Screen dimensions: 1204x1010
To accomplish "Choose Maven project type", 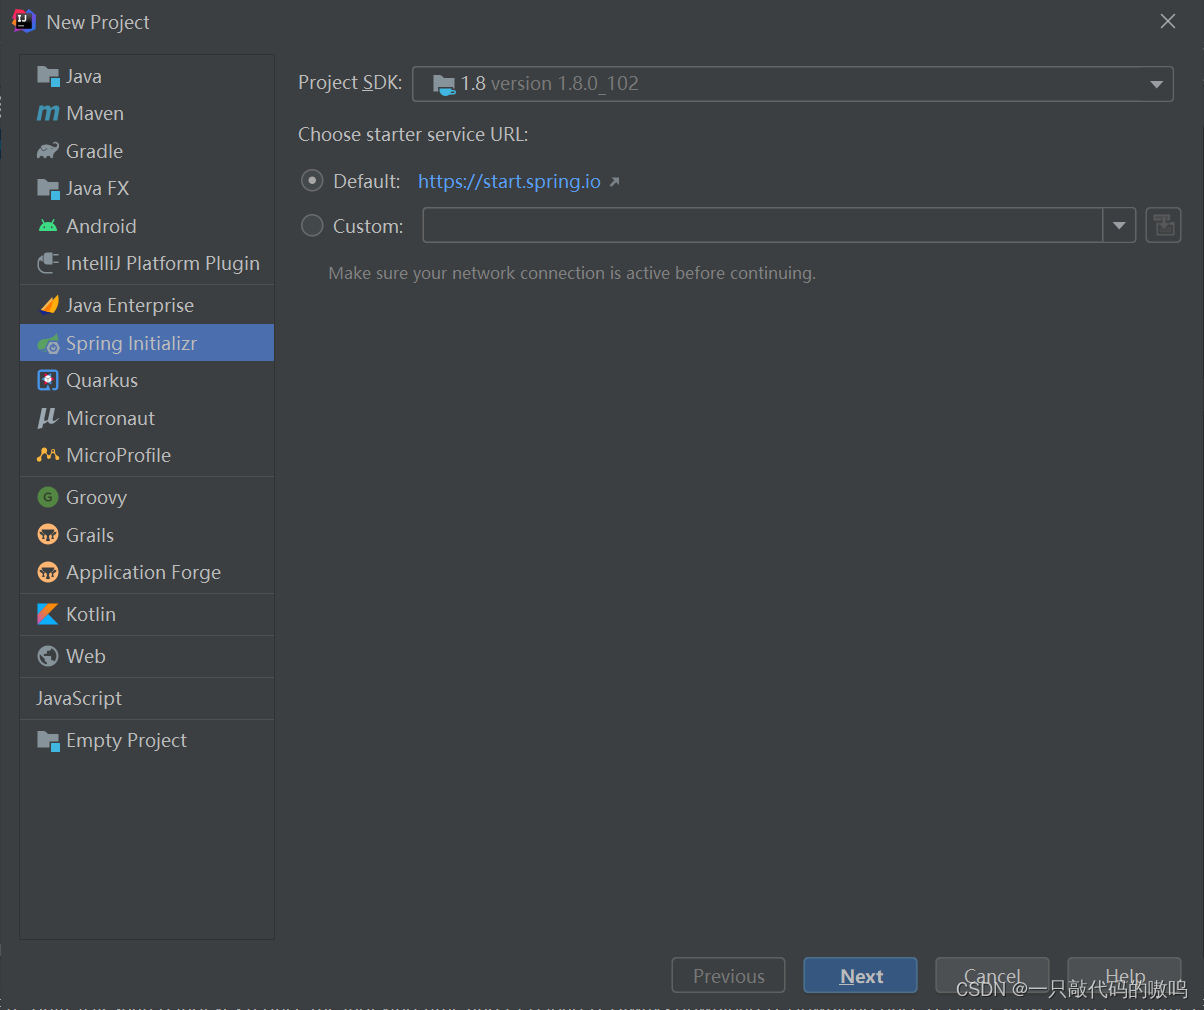I will coord(147,113).
